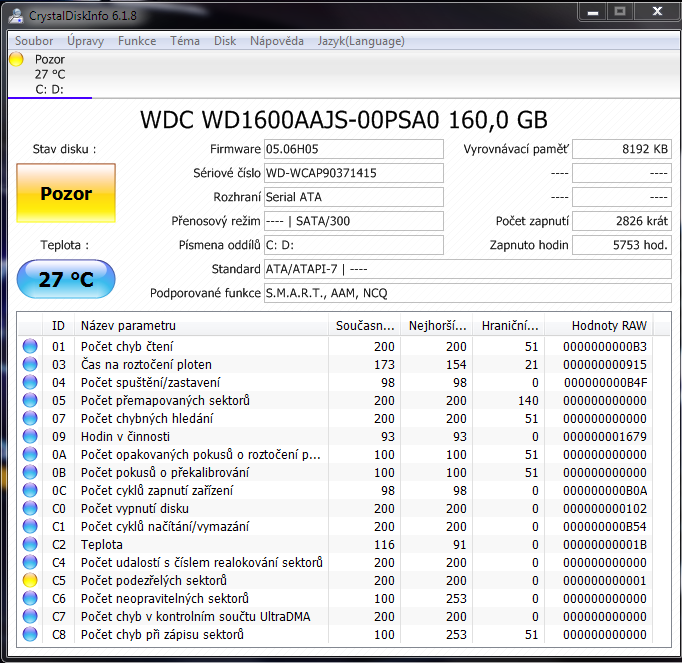Click the blue icon for Počet spuštění/zastavení
Image resolution: width=682 pixels, height=663 pixels.
click(30, 382)
